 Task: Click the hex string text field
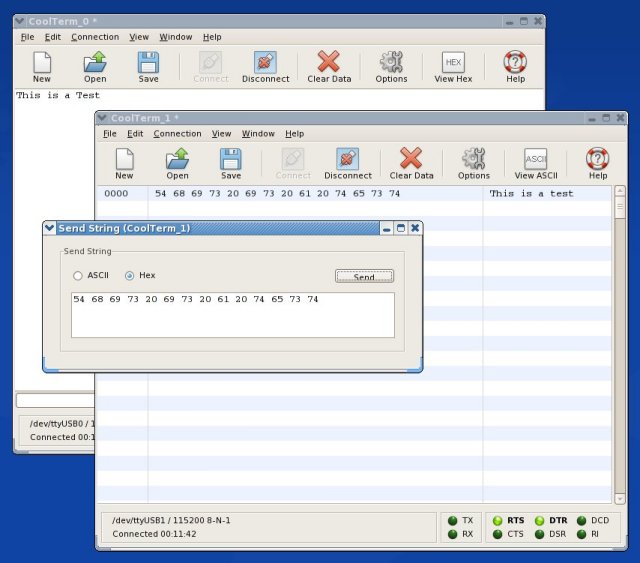click(x=233, y=315)
